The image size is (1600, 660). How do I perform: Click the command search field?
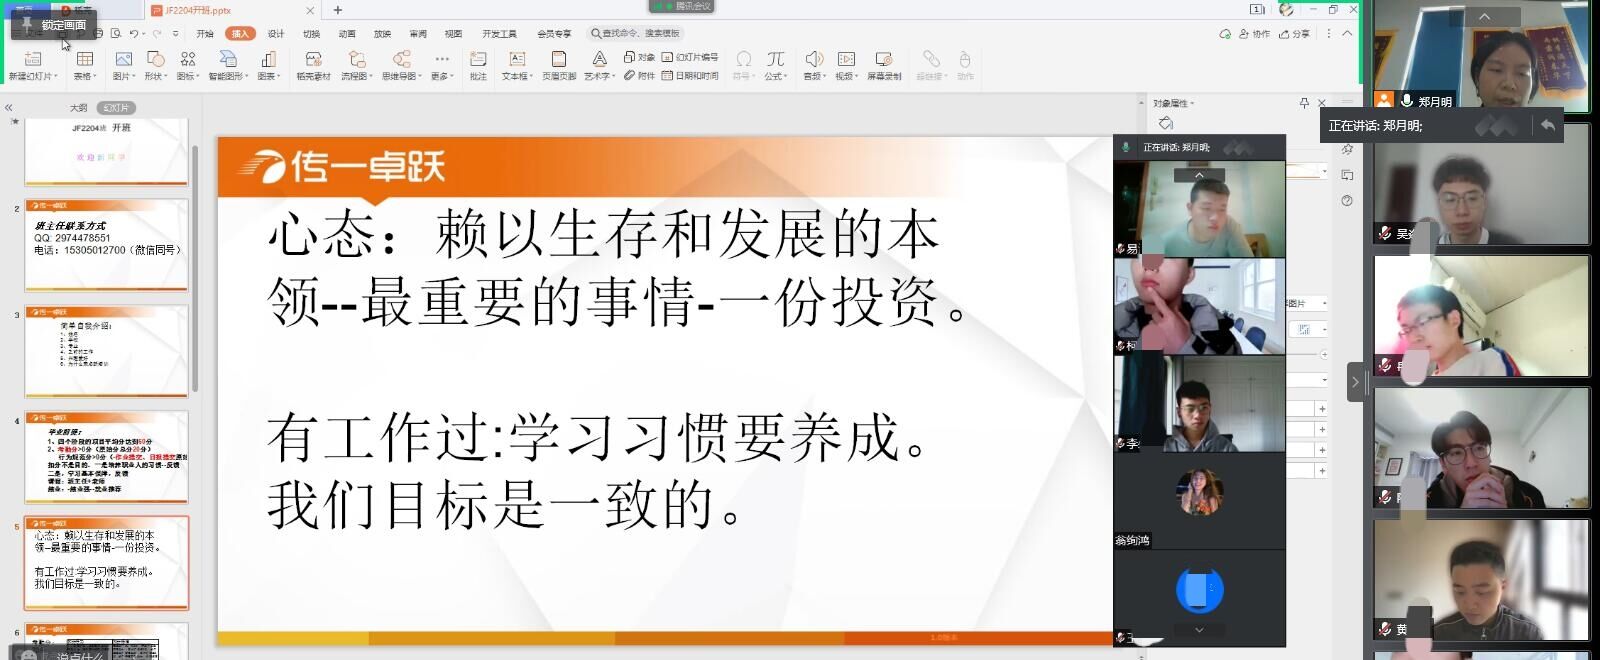(x=636, y=34)
